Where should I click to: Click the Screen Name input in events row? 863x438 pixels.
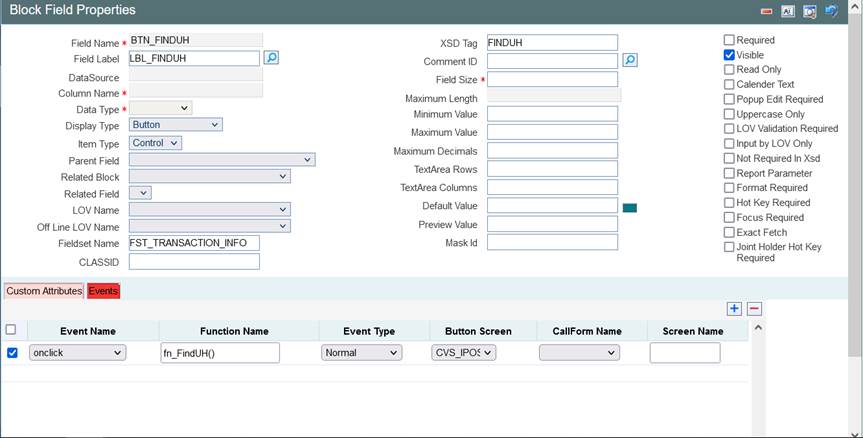pyautogui.click(x=685, y=353)
